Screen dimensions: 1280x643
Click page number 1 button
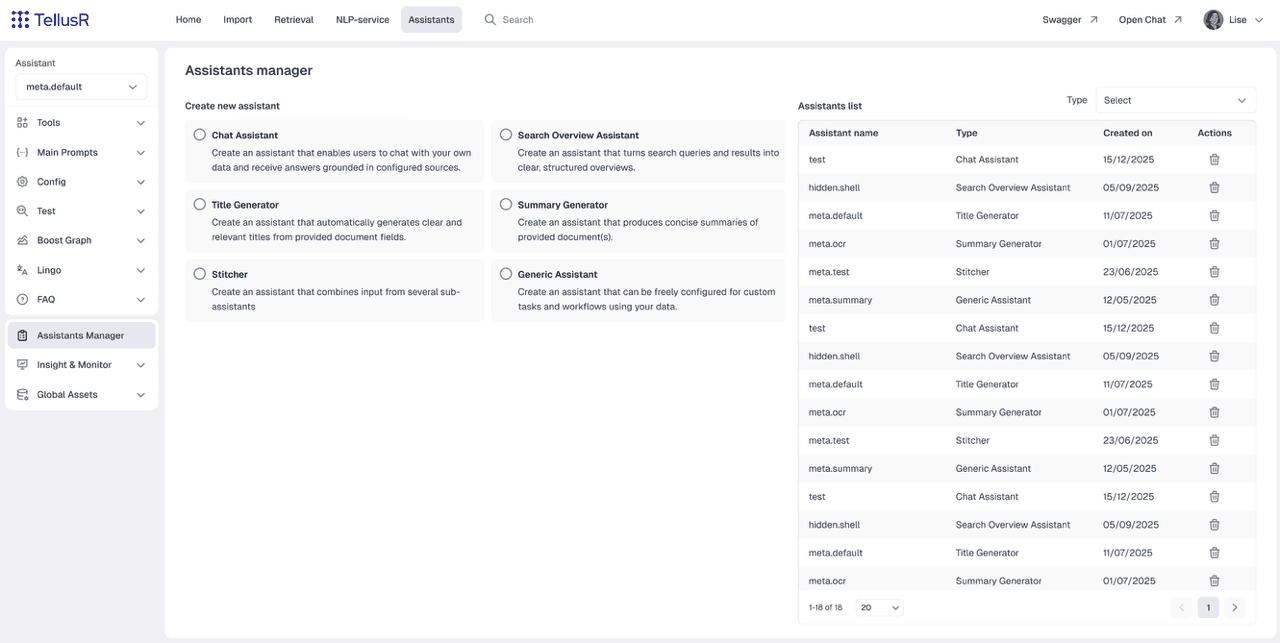tap(1208, 607)
